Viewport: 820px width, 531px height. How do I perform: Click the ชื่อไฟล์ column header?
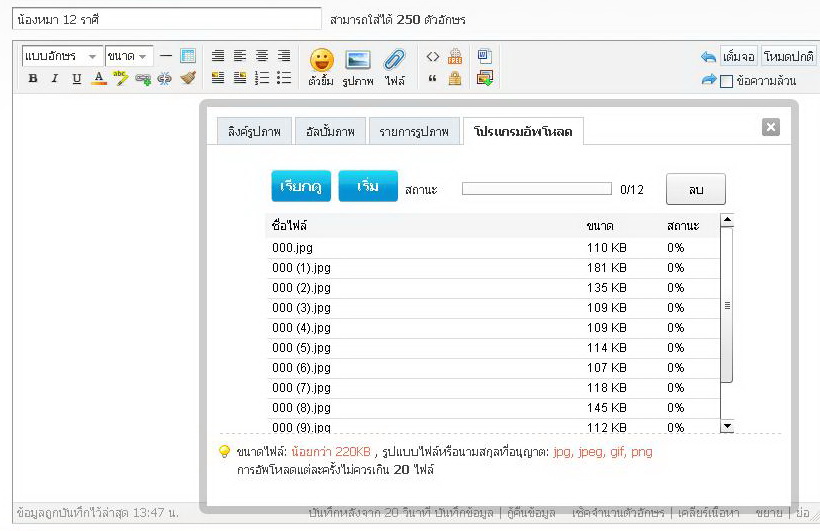(x=289, y=225)
